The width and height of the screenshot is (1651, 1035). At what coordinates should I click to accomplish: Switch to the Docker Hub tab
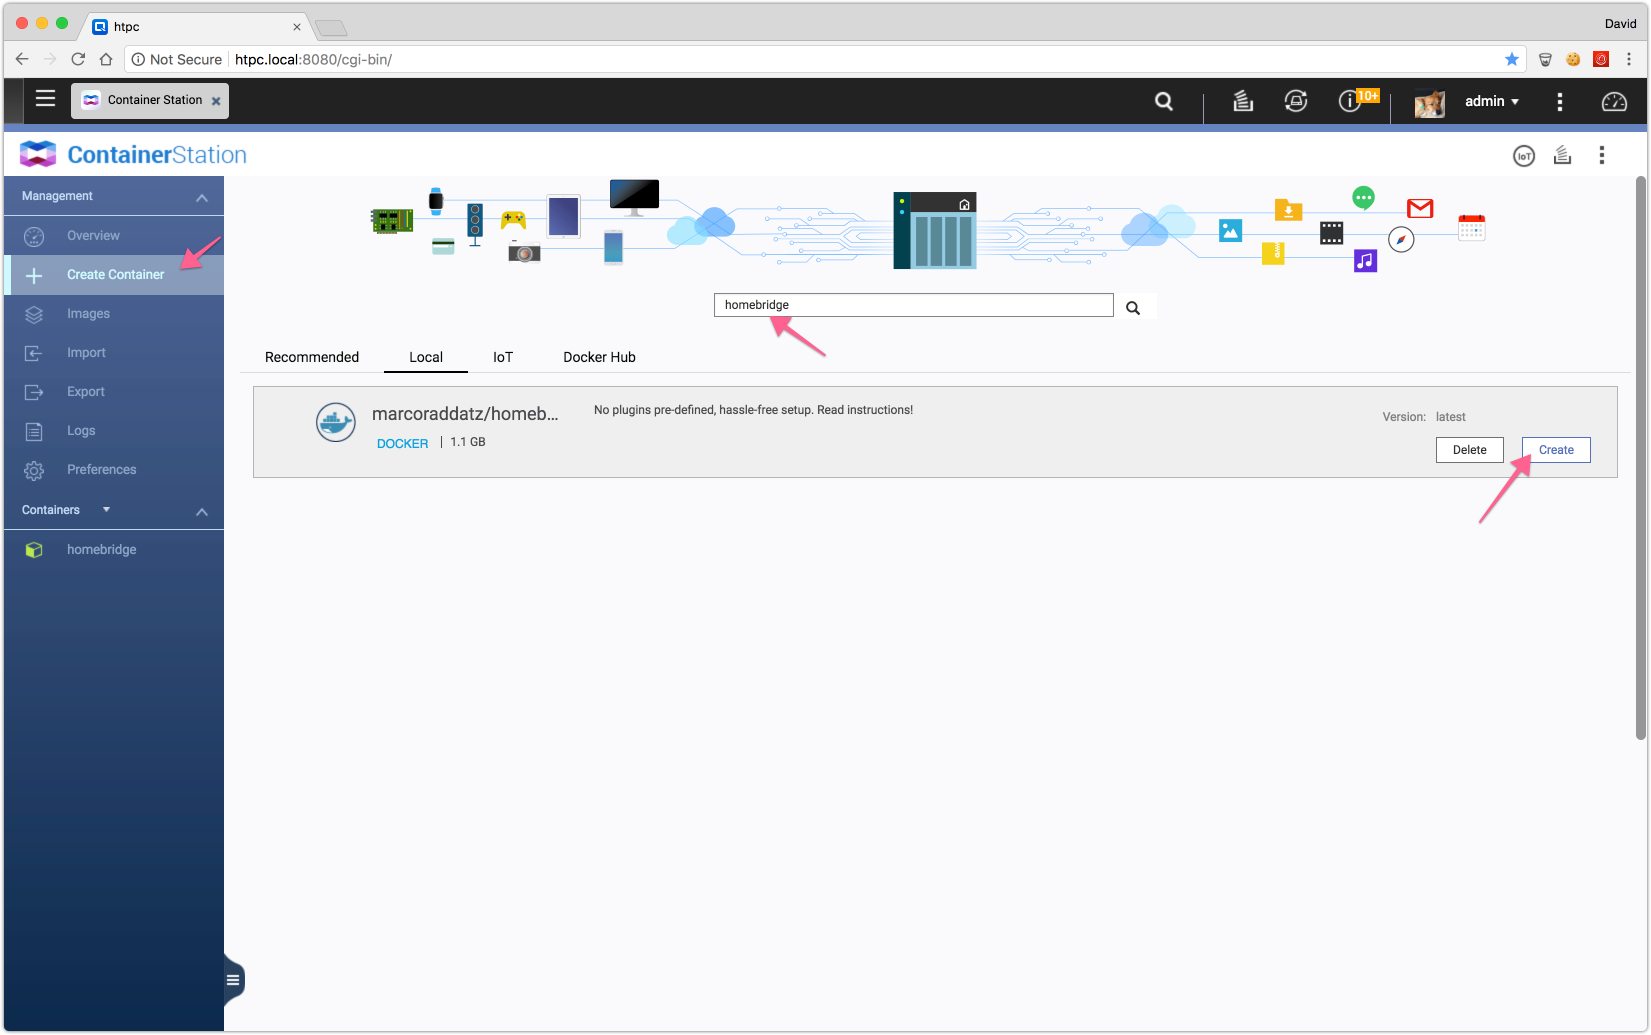(x=599, y=357)
